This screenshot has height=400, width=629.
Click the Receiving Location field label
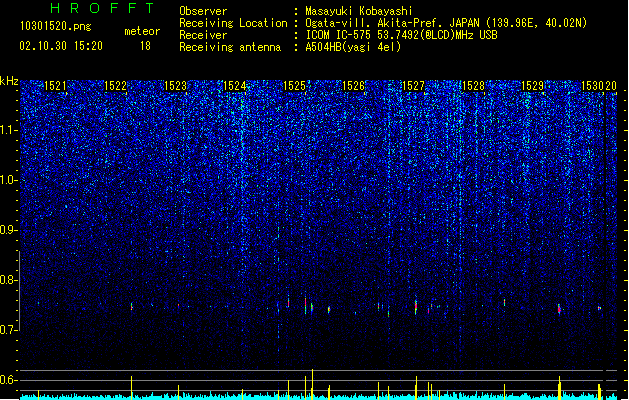coord(233,23)
